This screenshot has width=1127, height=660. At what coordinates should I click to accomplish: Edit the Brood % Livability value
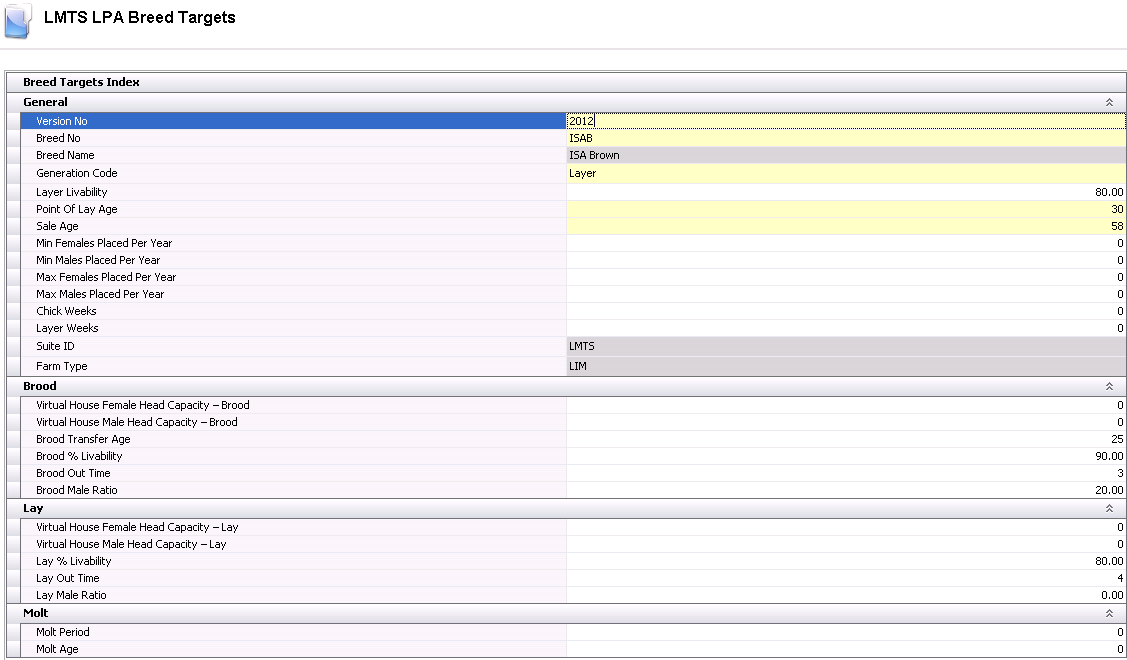845,456
